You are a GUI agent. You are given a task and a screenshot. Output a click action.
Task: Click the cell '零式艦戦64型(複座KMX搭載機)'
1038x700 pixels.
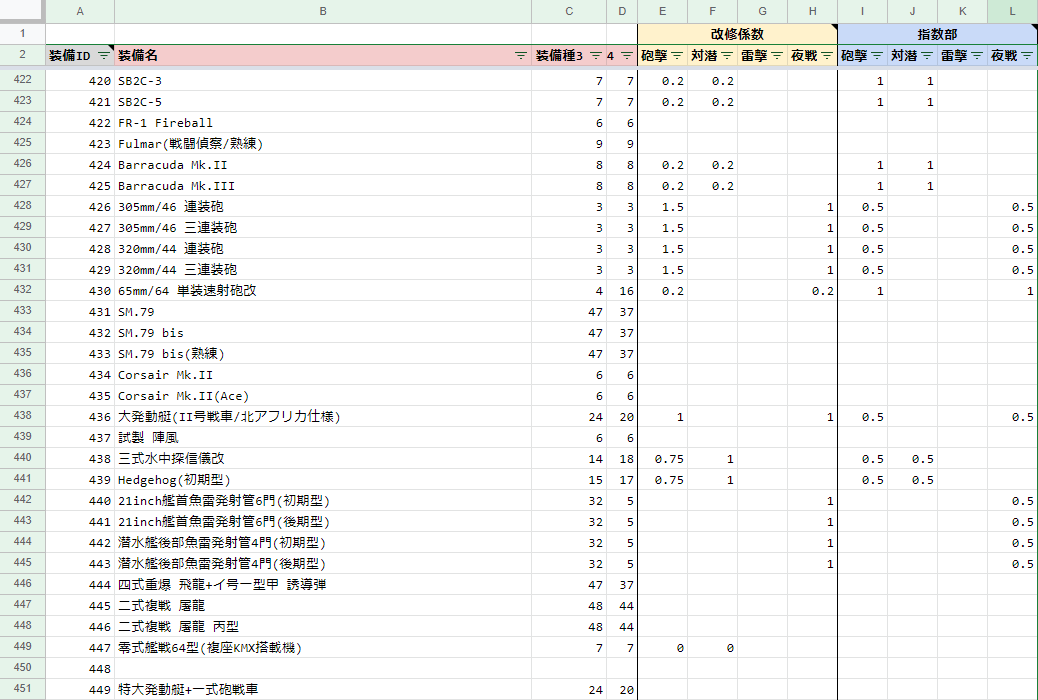click(323, 648)
